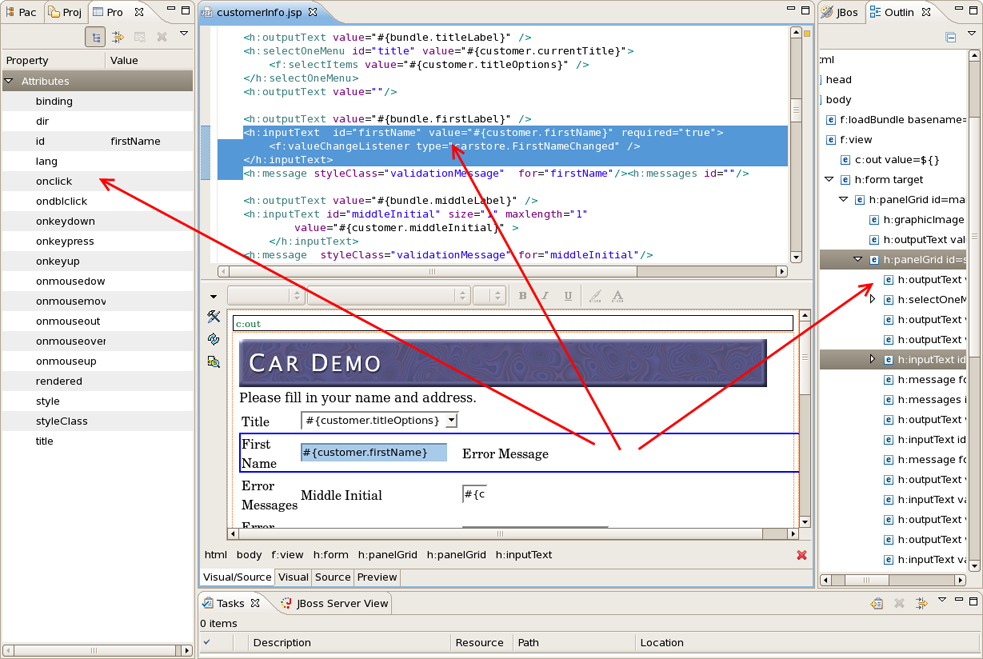983x659 pixels.
Task: Collapse the Attributes category
Action: click(10, 81)
